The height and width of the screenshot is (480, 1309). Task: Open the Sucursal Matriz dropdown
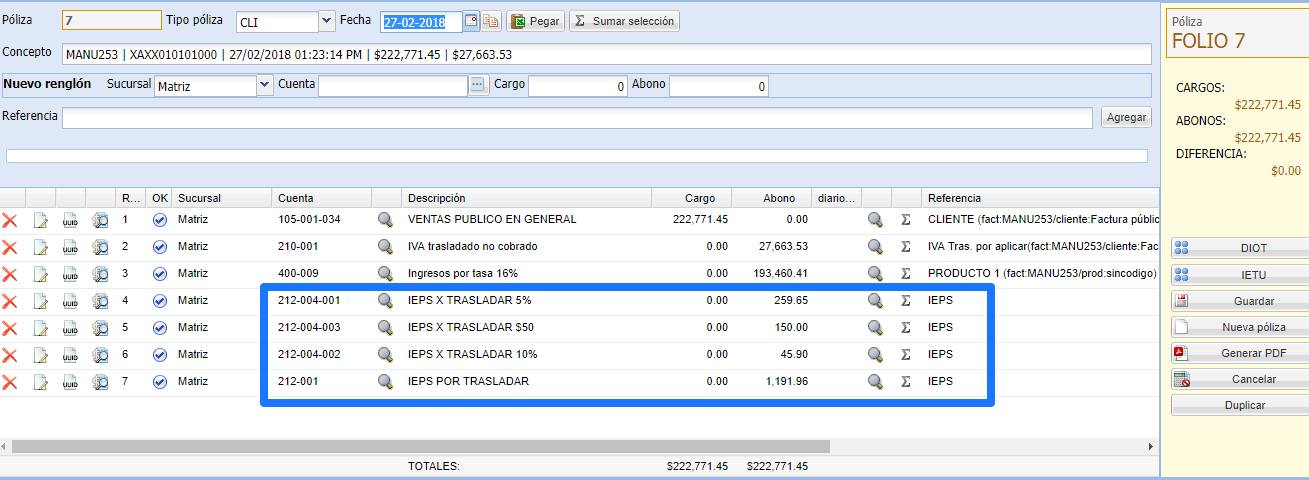point(264,86)
